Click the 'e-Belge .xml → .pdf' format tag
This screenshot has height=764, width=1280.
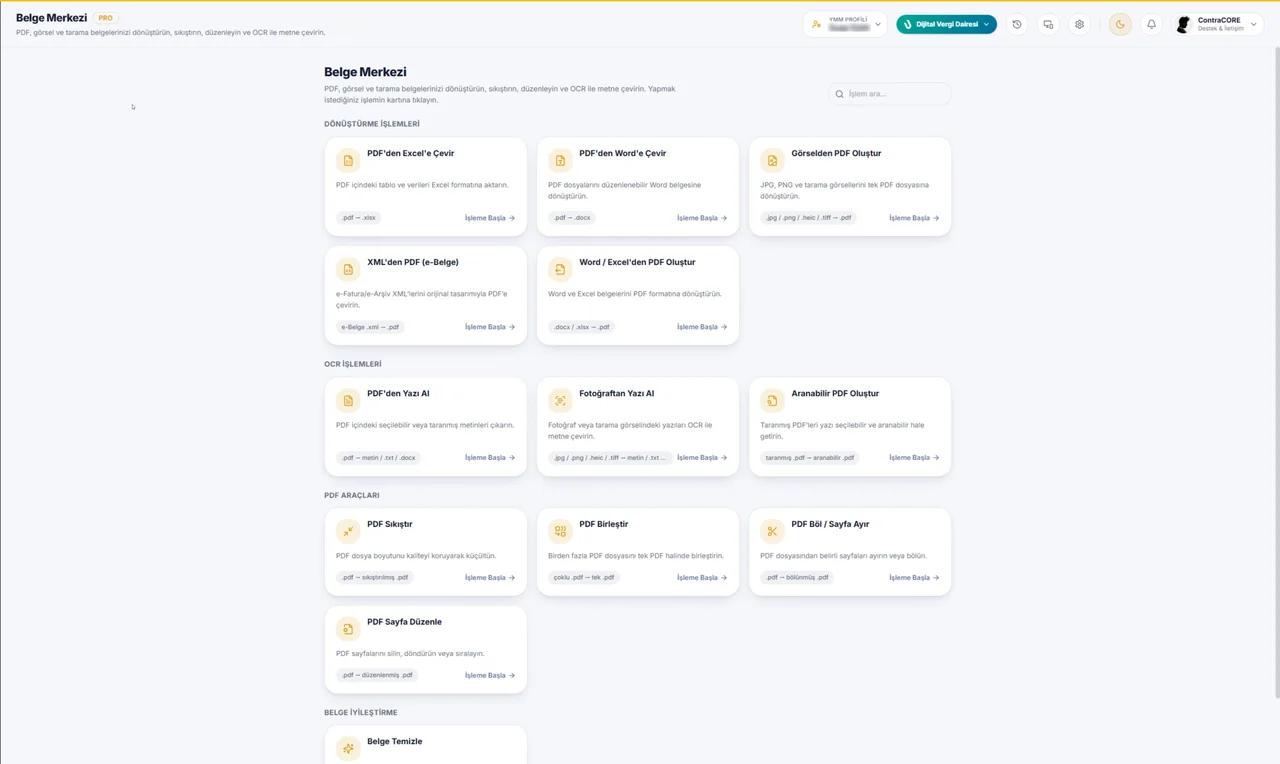tap(370, 327)
